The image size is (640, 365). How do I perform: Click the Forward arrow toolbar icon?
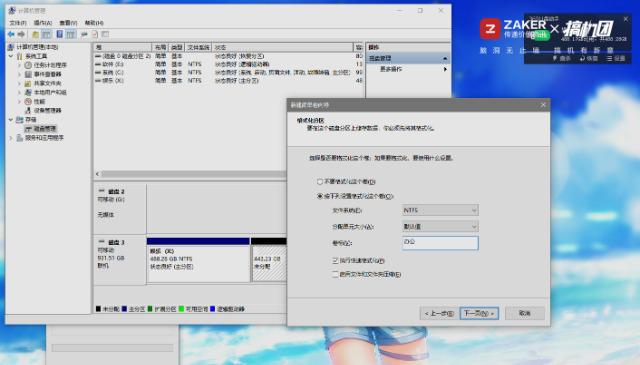coord(21,35)
